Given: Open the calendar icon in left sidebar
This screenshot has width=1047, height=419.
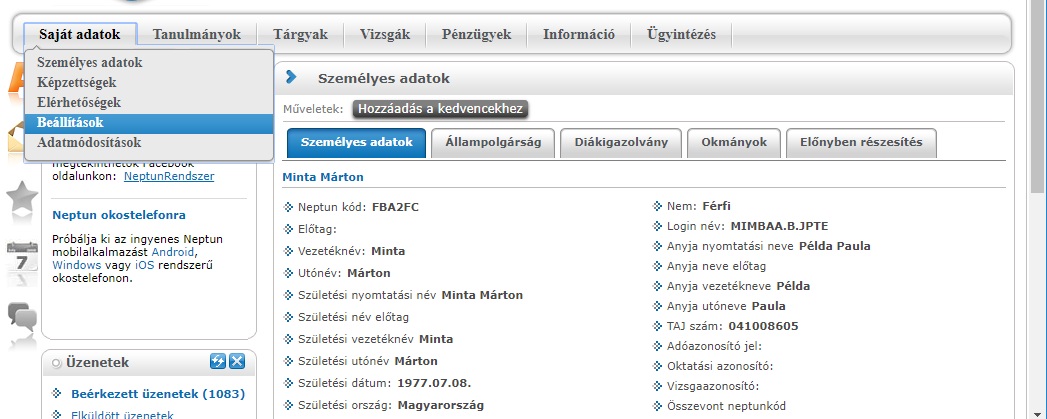Looking at the screenshot, I should click(x=21, y=259).
